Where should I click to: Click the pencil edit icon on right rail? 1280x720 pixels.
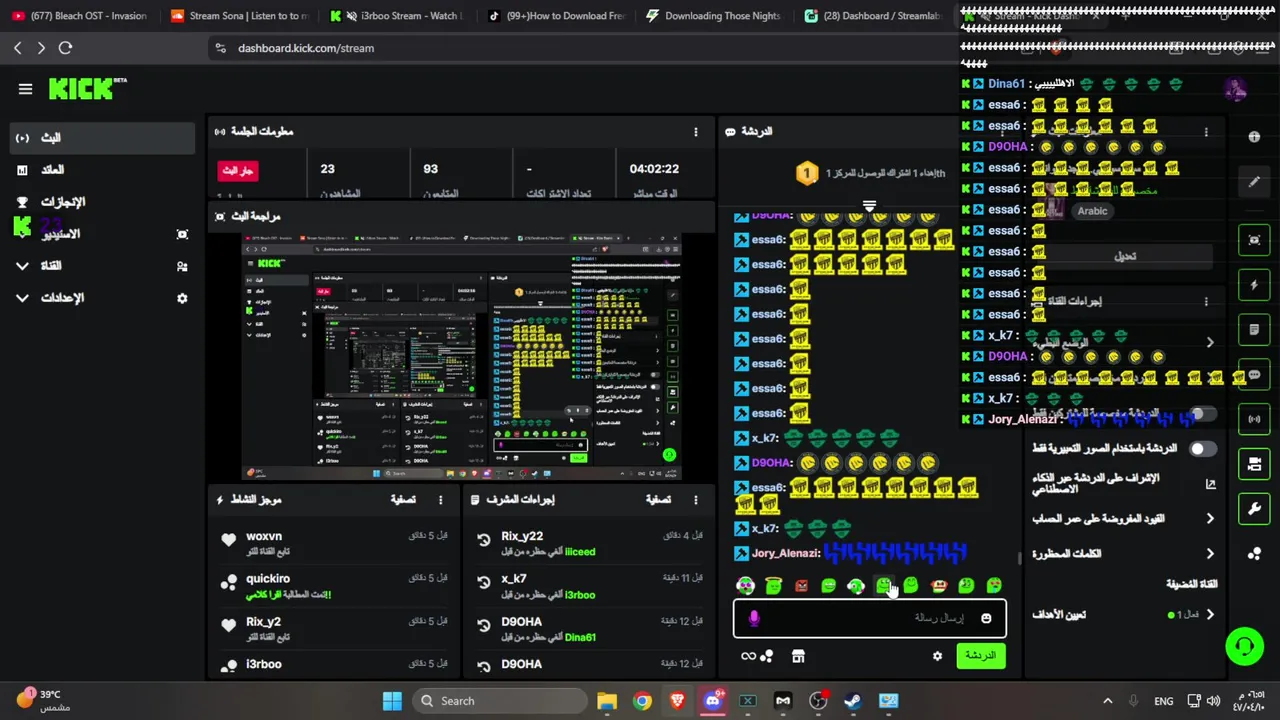tap(1254, 182)
